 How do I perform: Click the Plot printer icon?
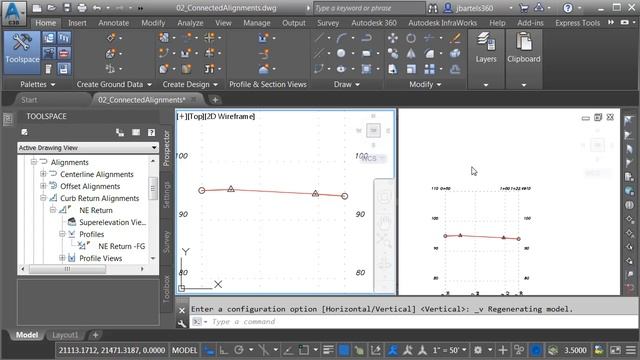tap(82, 8)
